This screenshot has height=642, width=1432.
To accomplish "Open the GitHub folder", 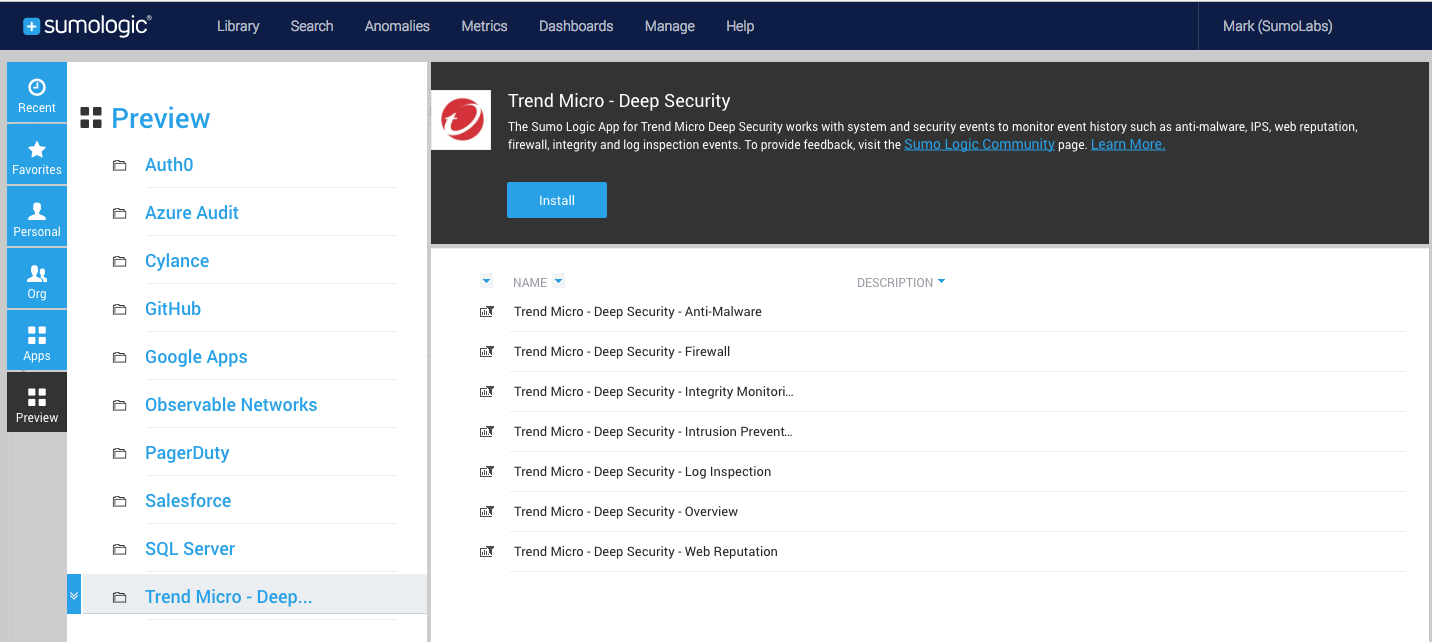I will 173,309.
